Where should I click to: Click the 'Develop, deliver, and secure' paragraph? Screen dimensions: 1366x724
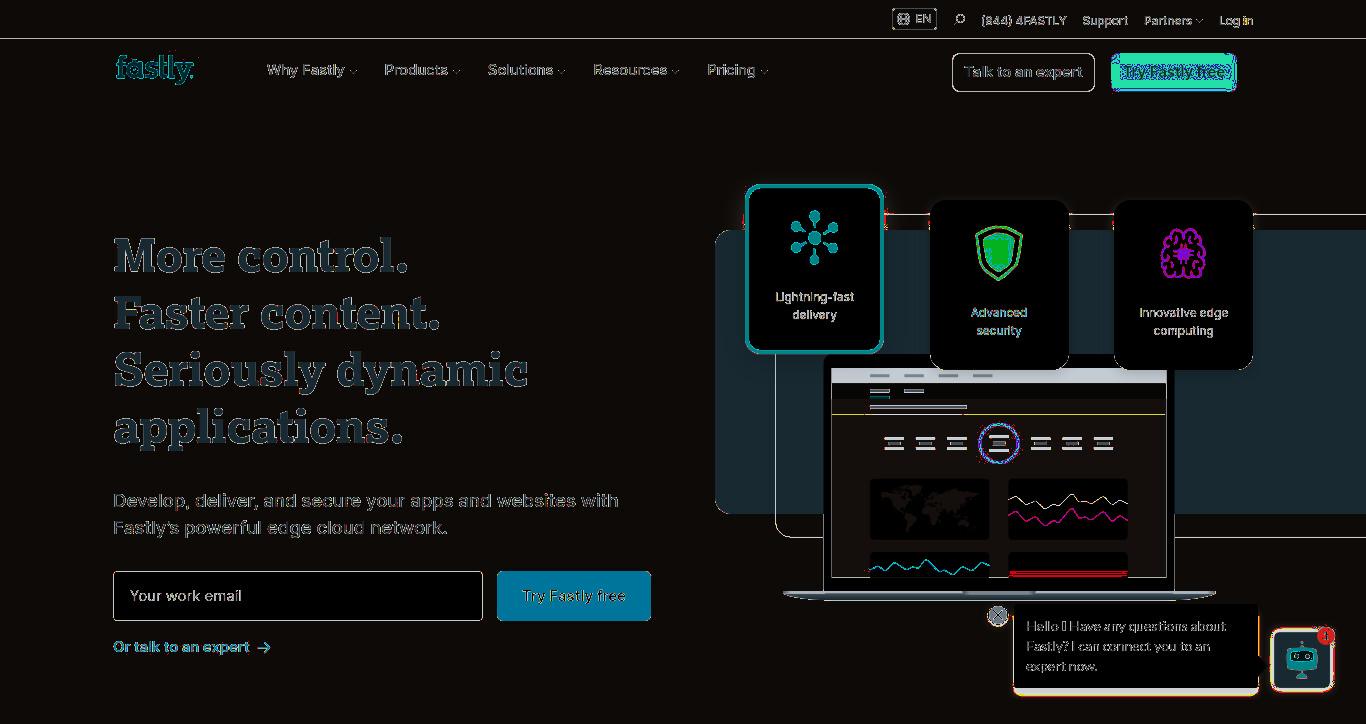366,514
